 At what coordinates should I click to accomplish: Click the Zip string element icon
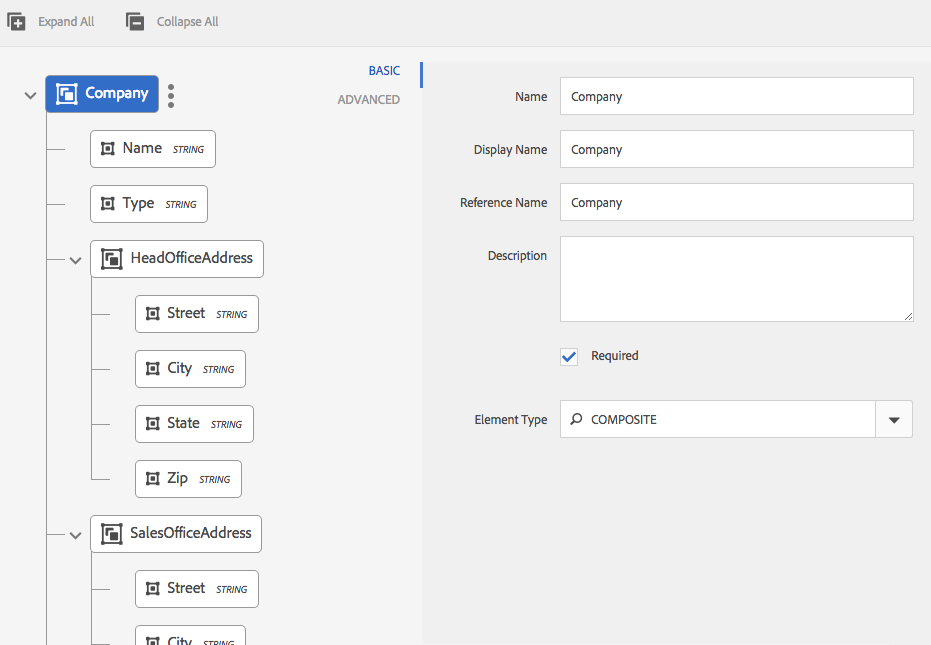153,479
